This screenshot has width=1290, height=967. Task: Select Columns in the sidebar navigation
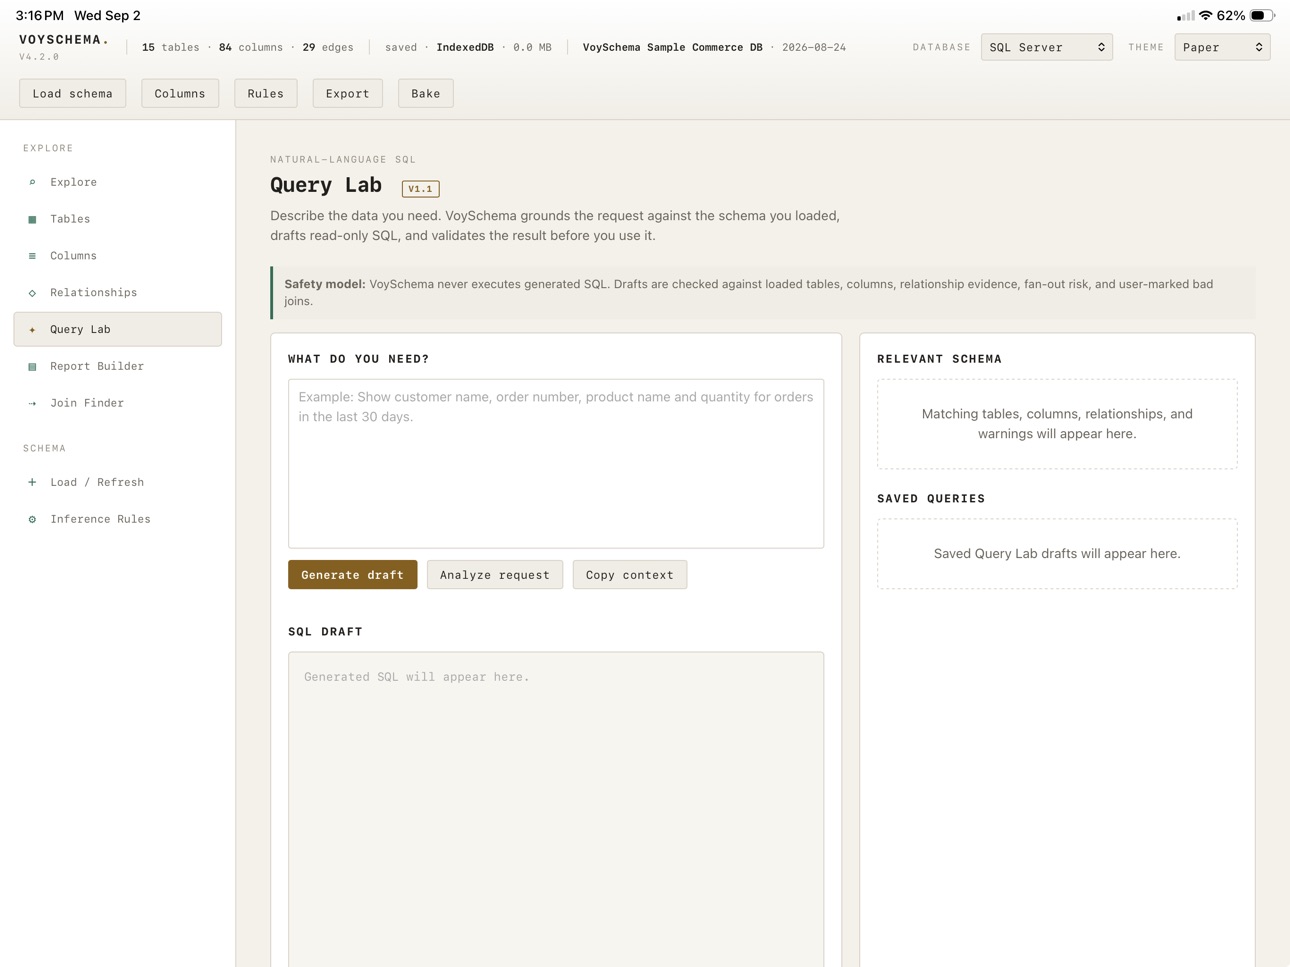[x=117, y=256]
